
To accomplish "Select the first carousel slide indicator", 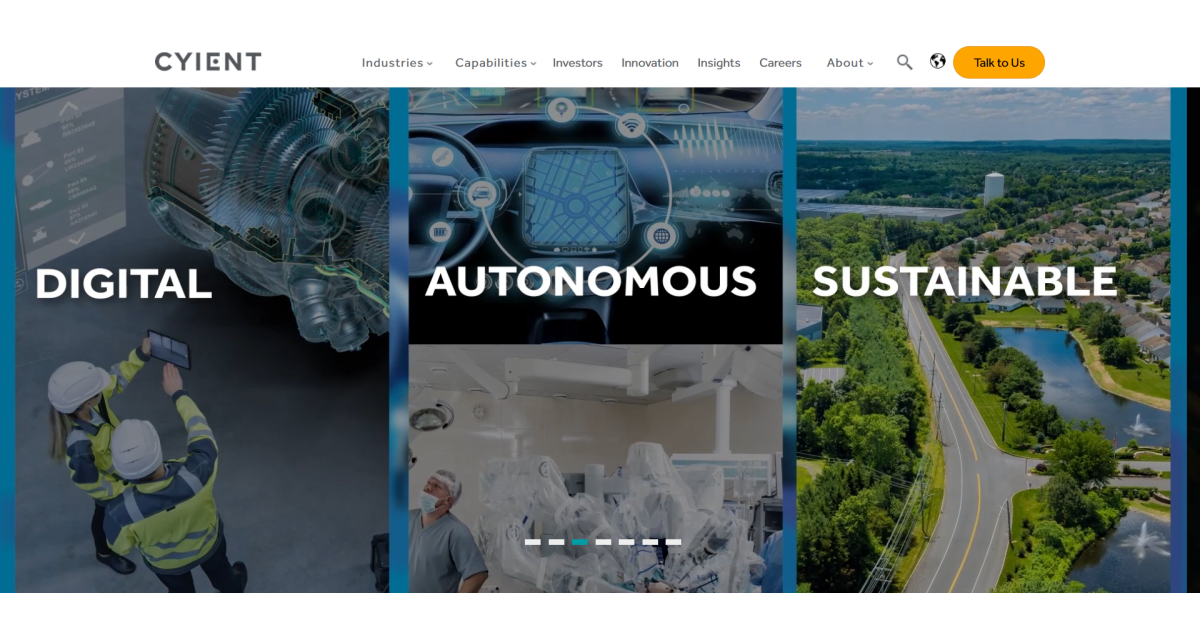I will click(533, 542).
